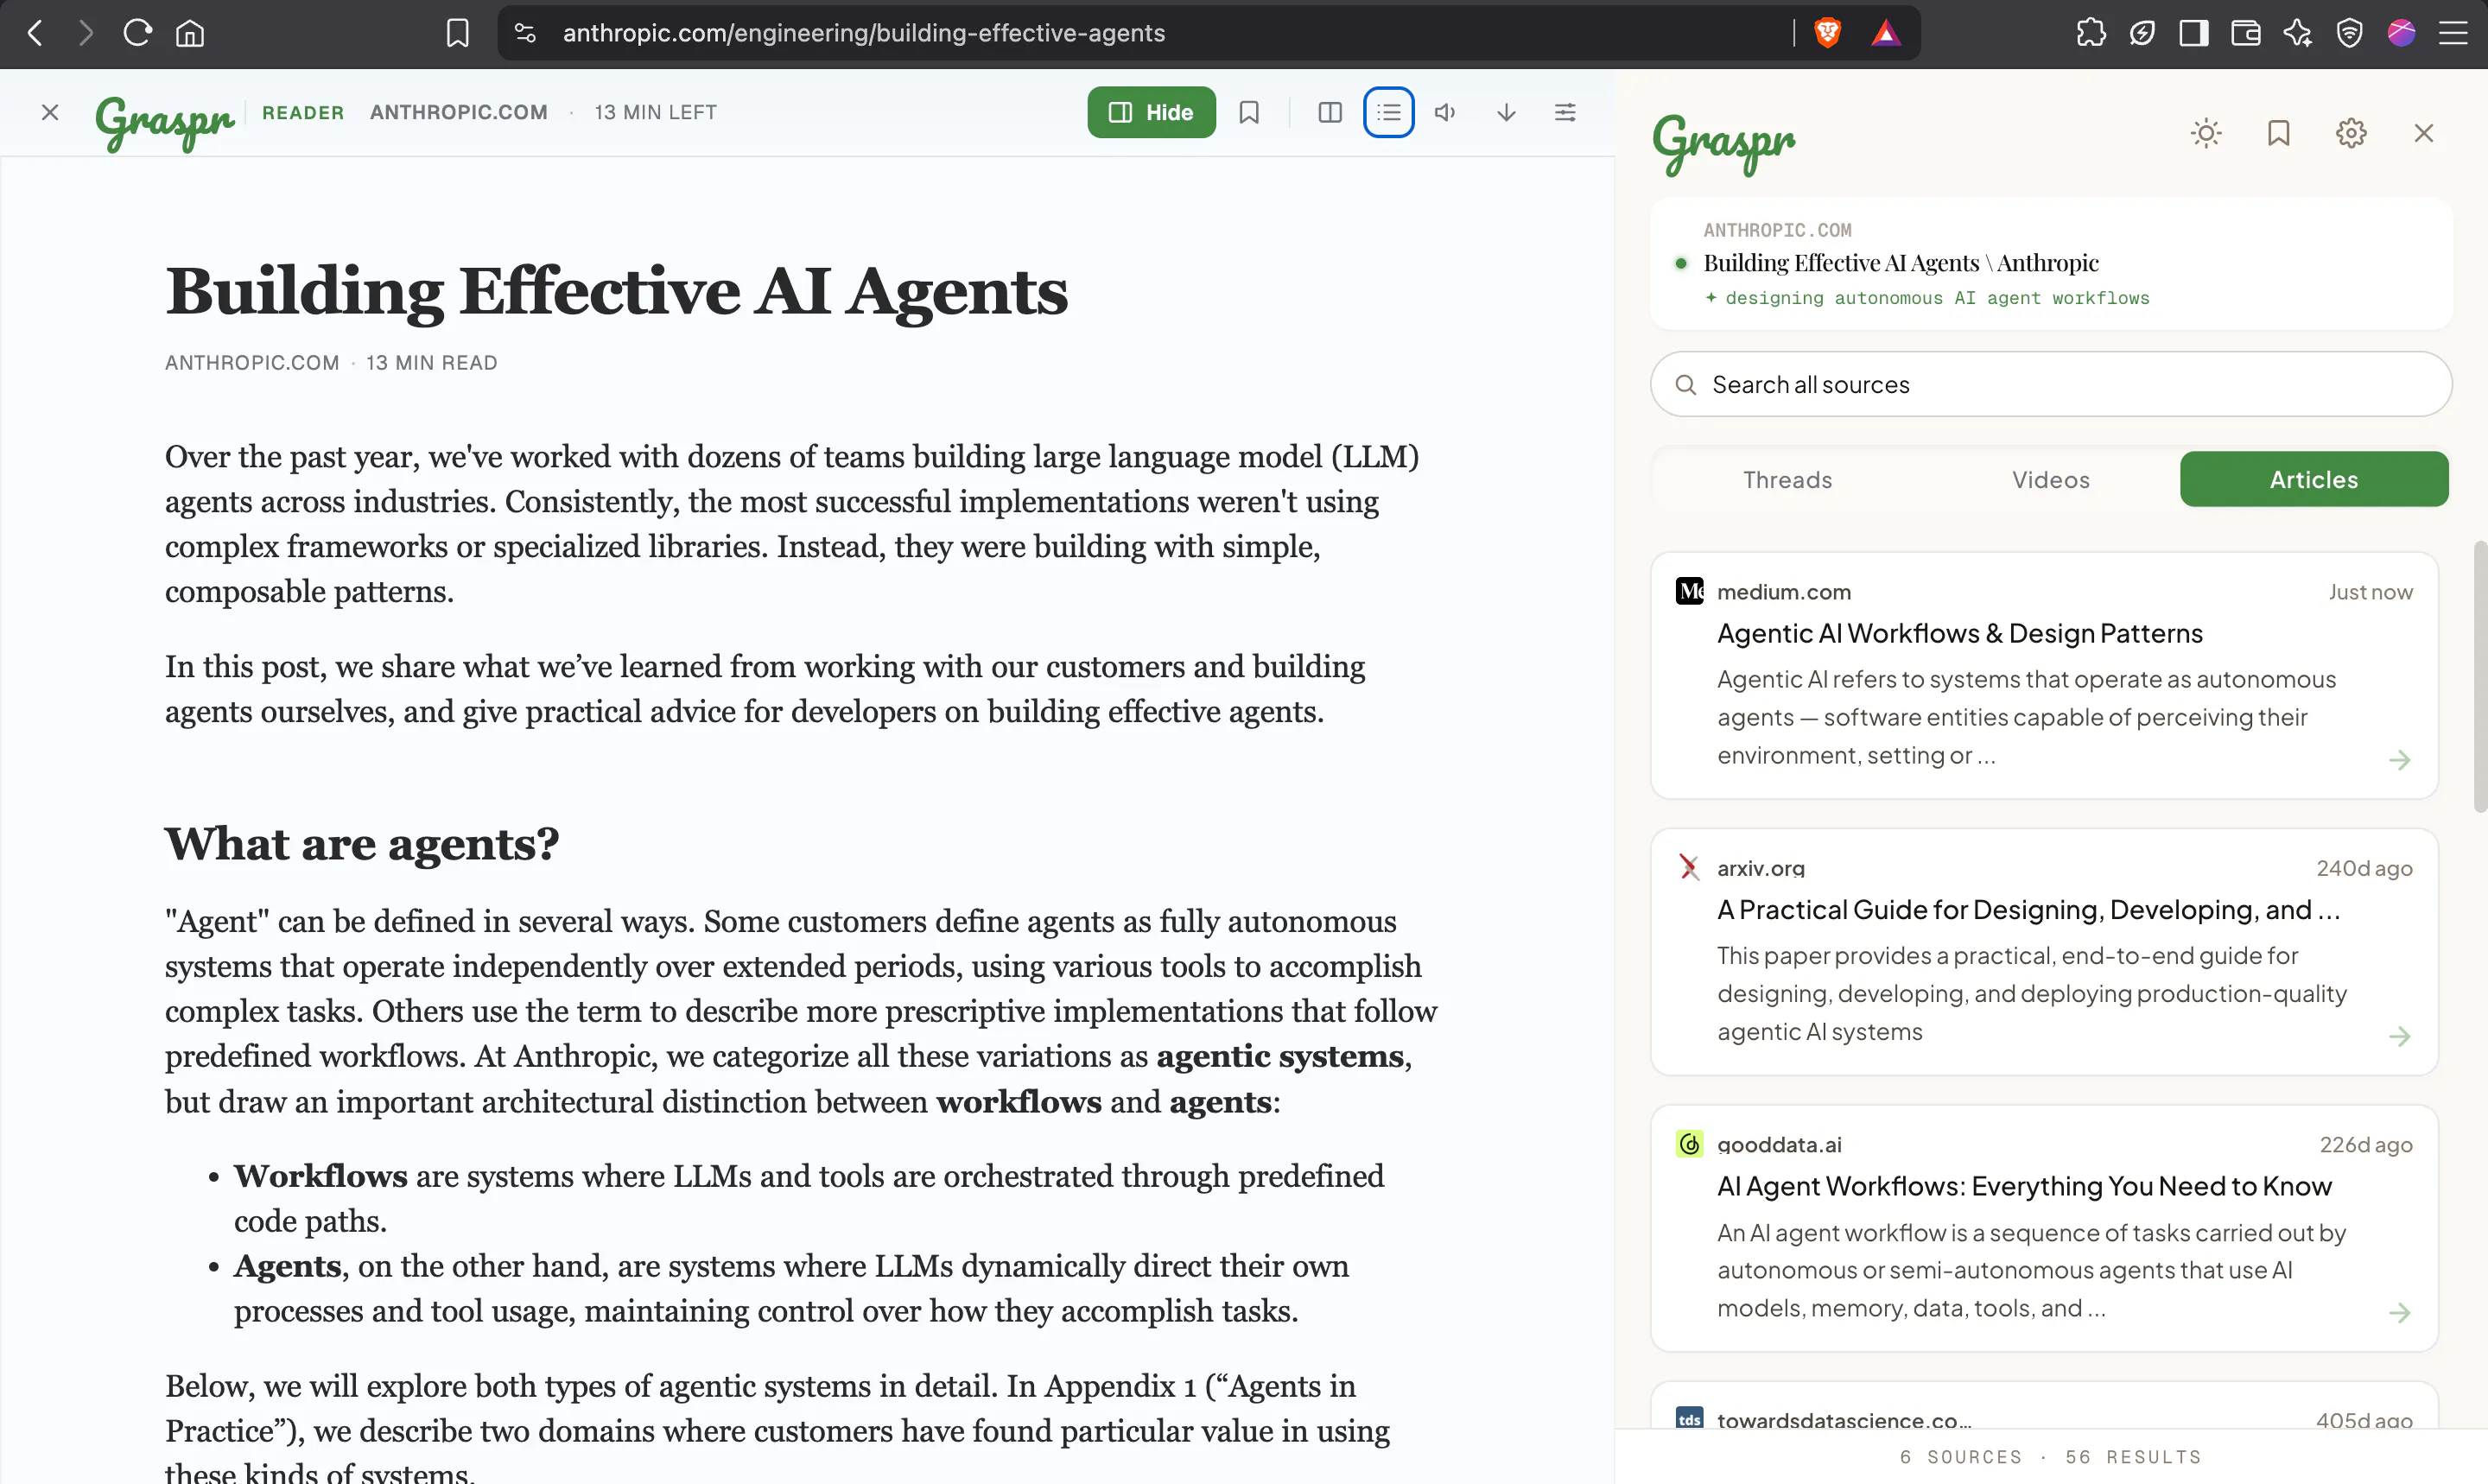
Task: Open the Brave Rewards triangle icon
Action: coord(1886,33)
